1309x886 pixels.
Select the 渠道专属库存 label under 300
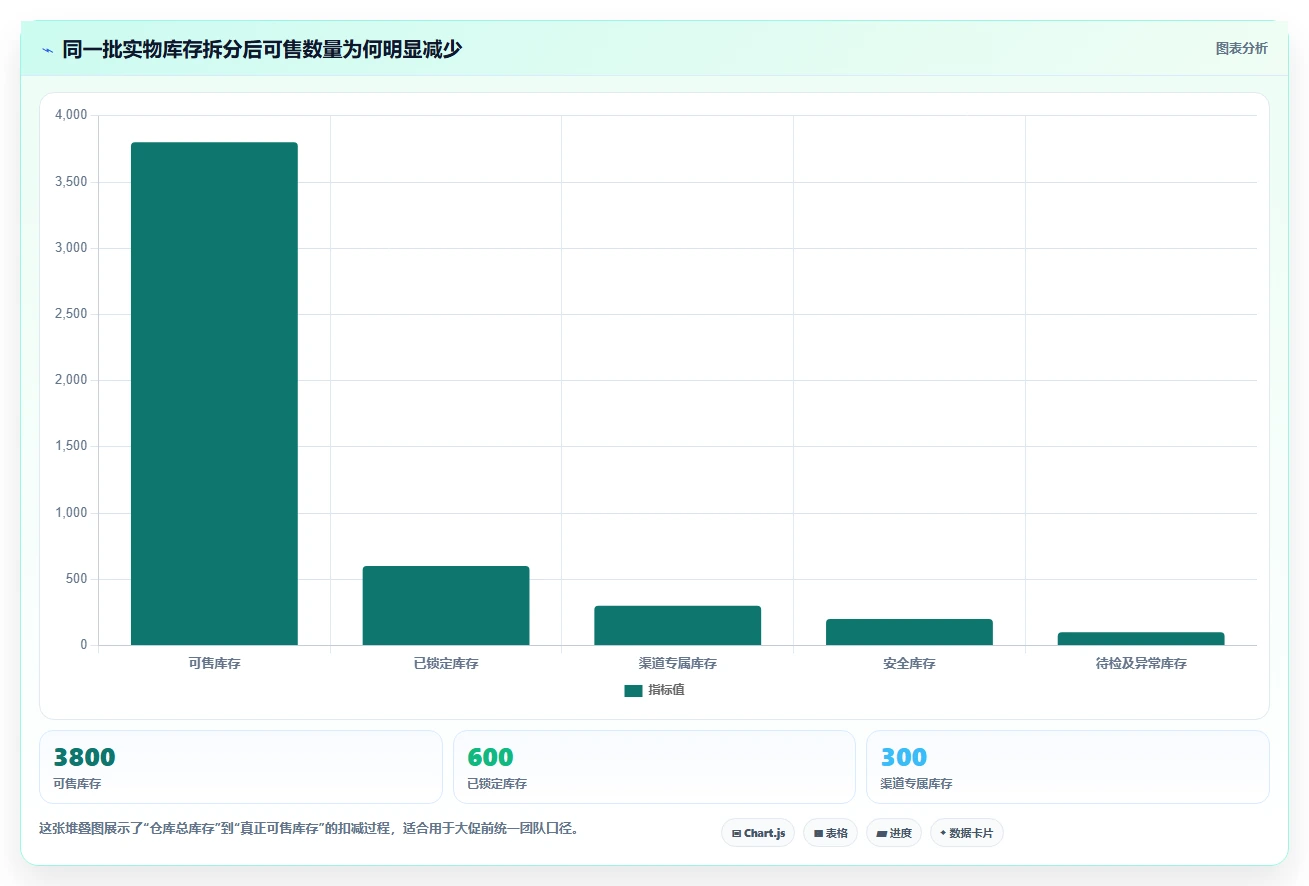coord(916,784)
